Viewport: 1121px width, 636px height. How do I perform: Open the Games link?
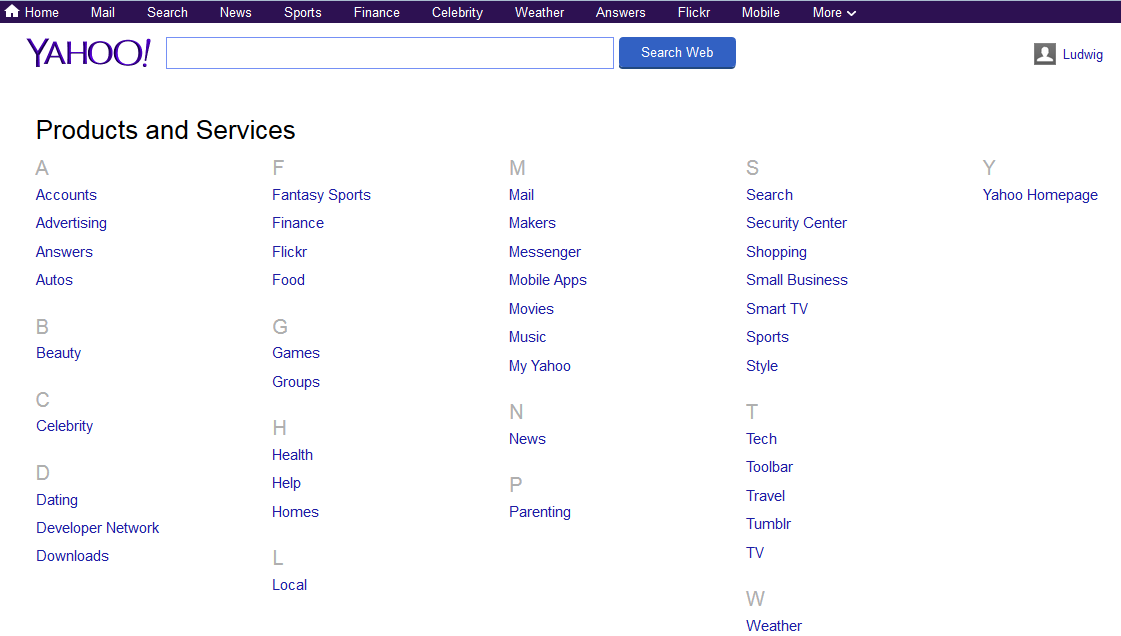296,353
